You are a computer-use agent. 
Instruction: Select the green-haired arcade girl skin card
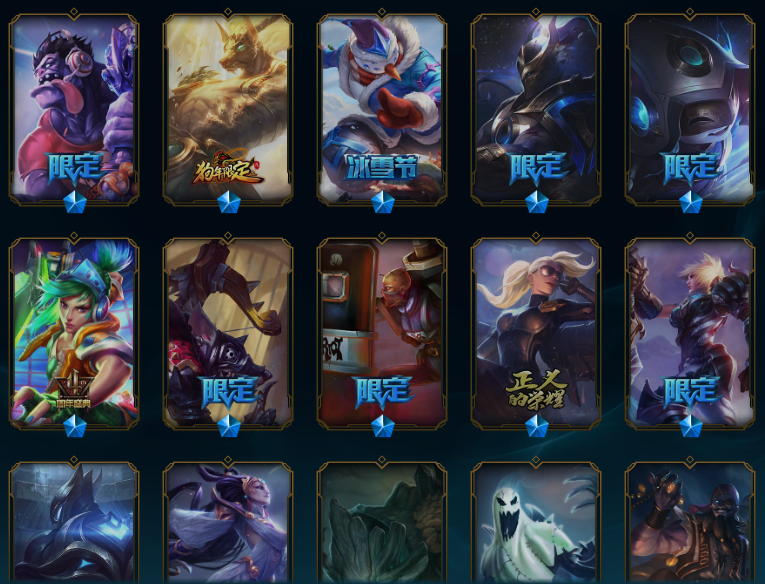pyautogui.click(x=74, y=334)
